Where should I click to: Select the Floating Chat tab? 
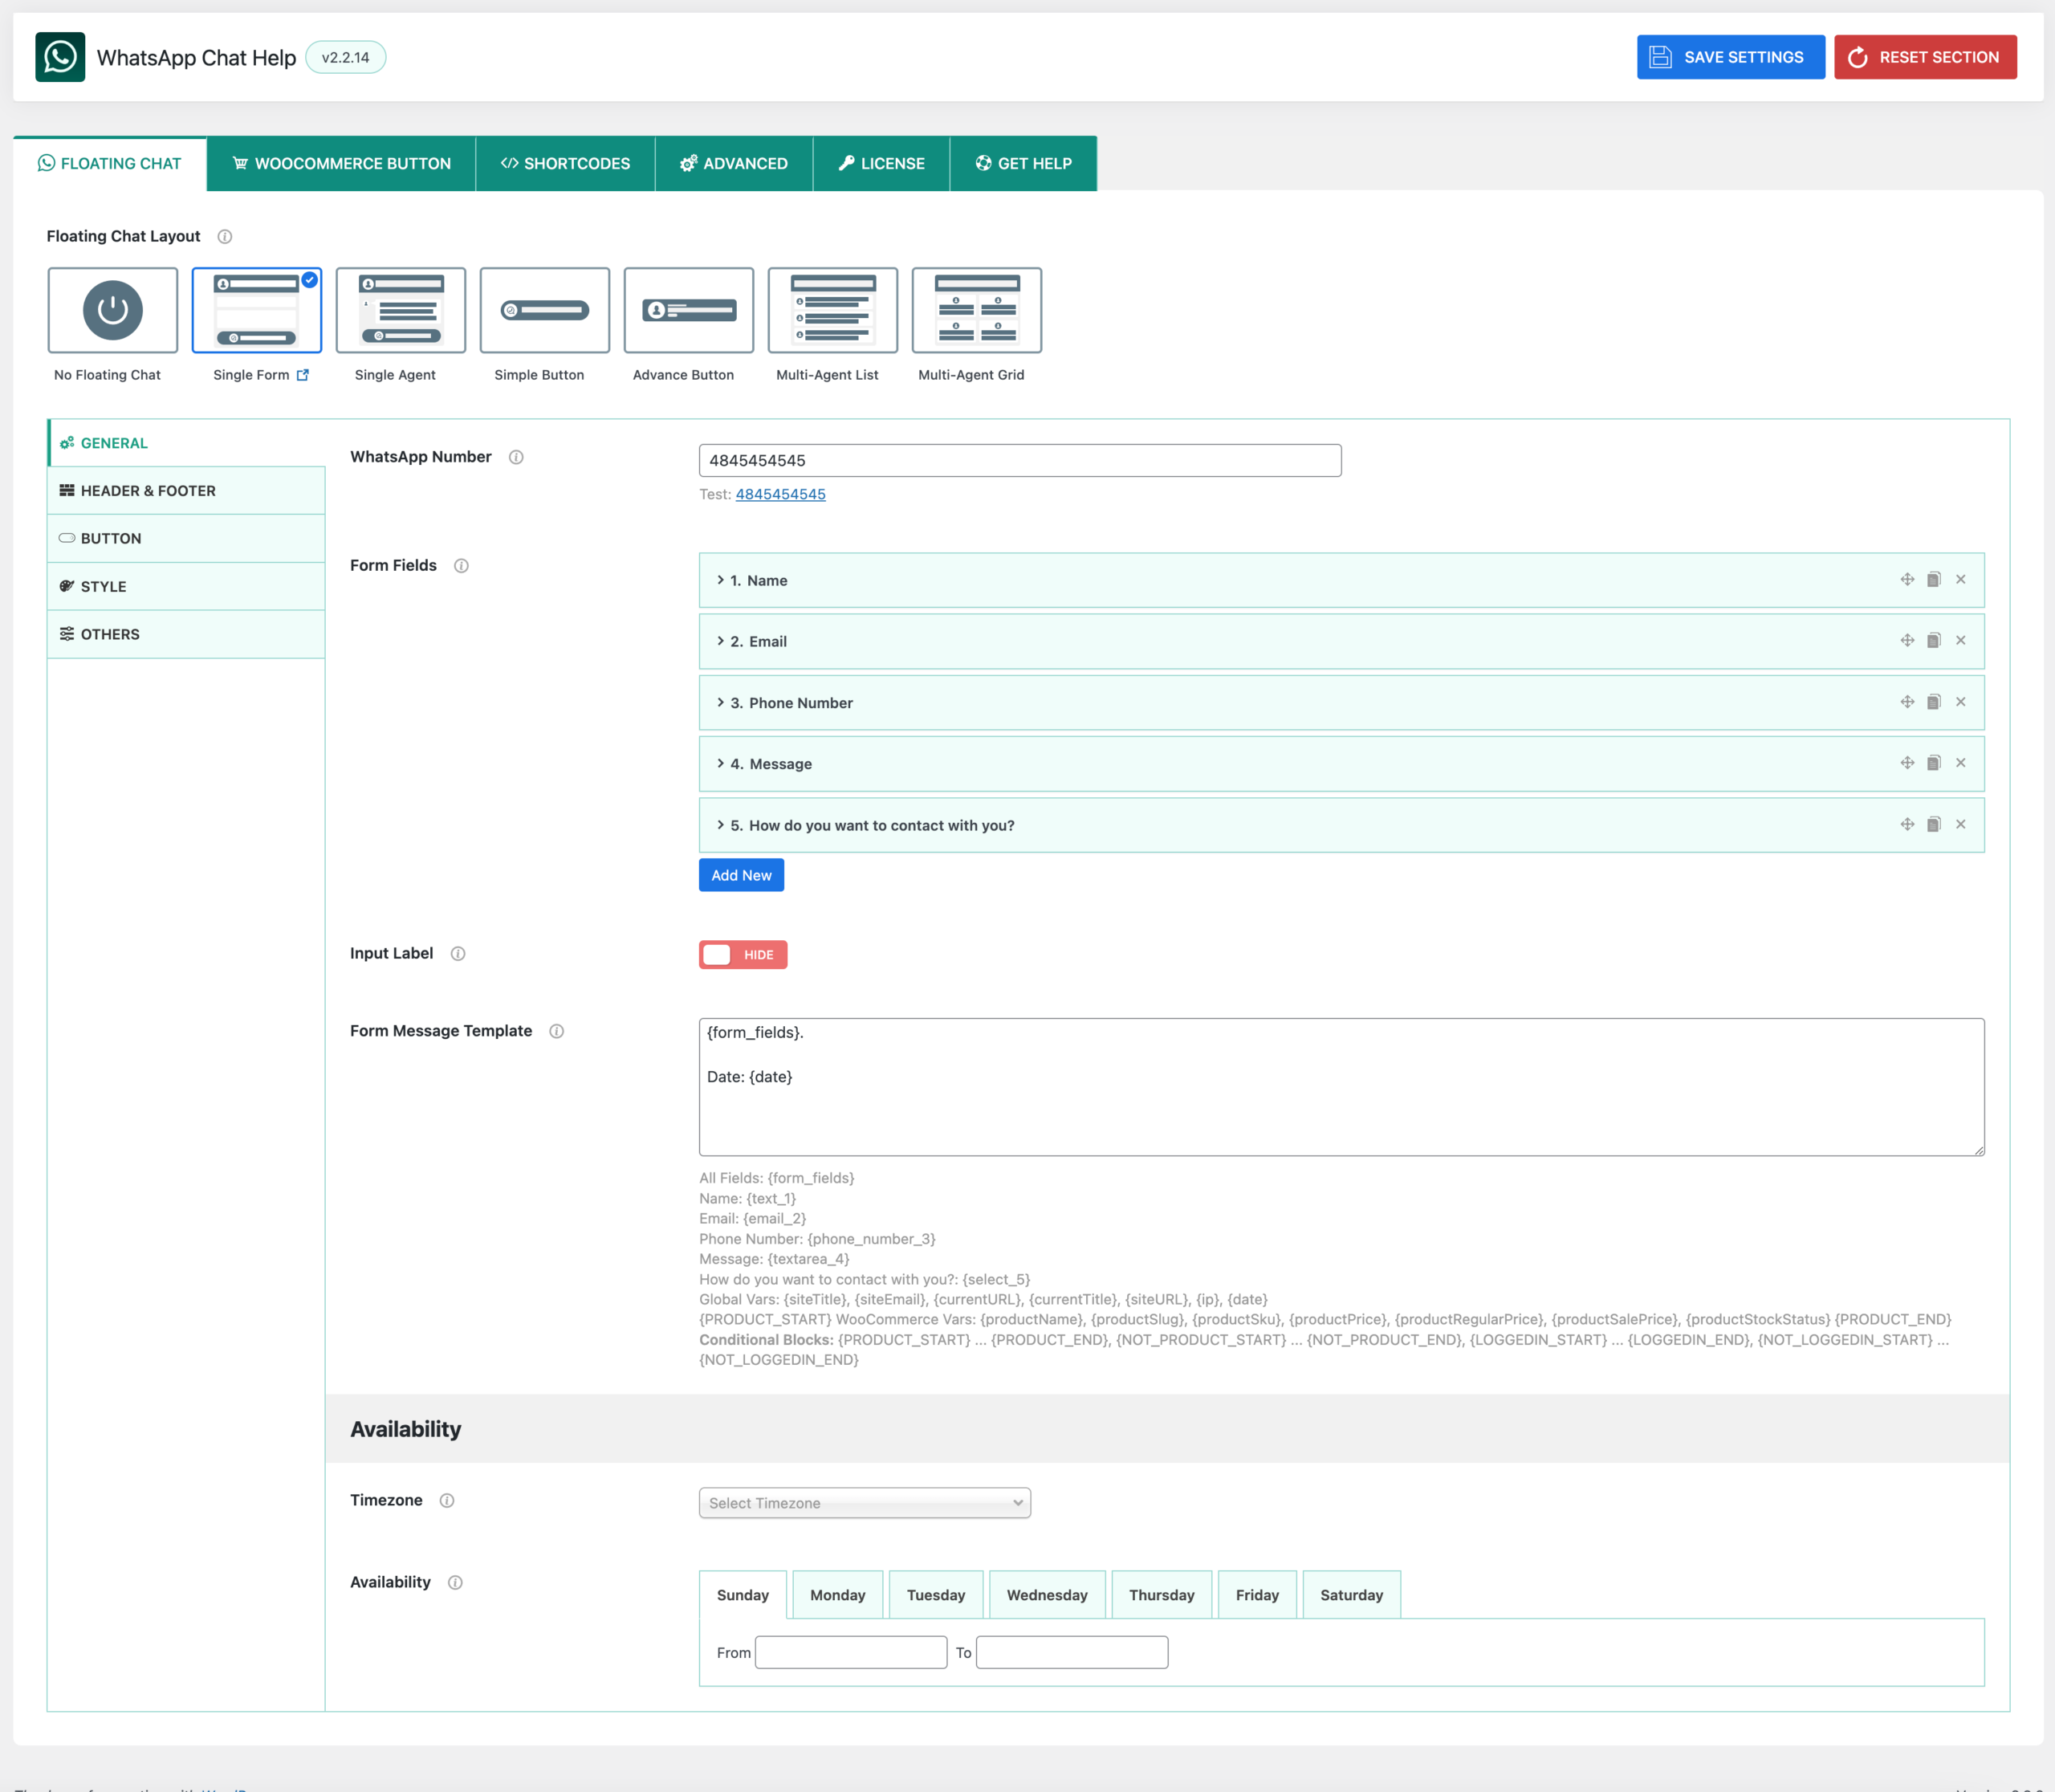coord(110,163)
